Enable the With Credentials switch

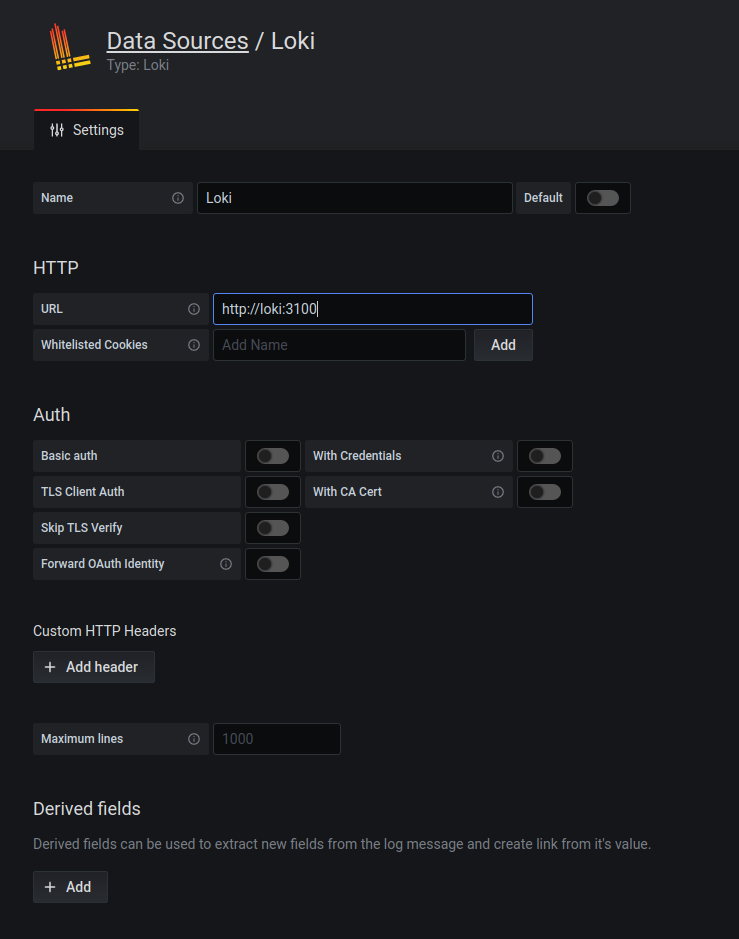[545, 456]
